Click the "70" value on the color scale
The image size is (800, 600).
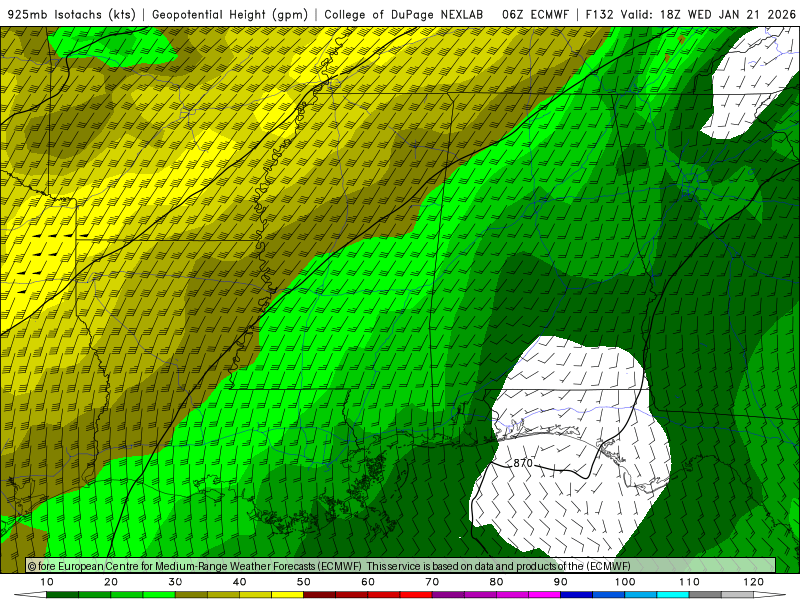[432, 582]
